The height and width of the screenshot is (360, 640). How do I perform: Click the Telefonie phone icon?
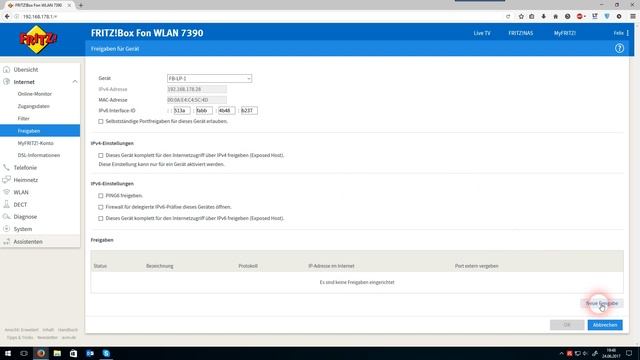tap(7, 168)
